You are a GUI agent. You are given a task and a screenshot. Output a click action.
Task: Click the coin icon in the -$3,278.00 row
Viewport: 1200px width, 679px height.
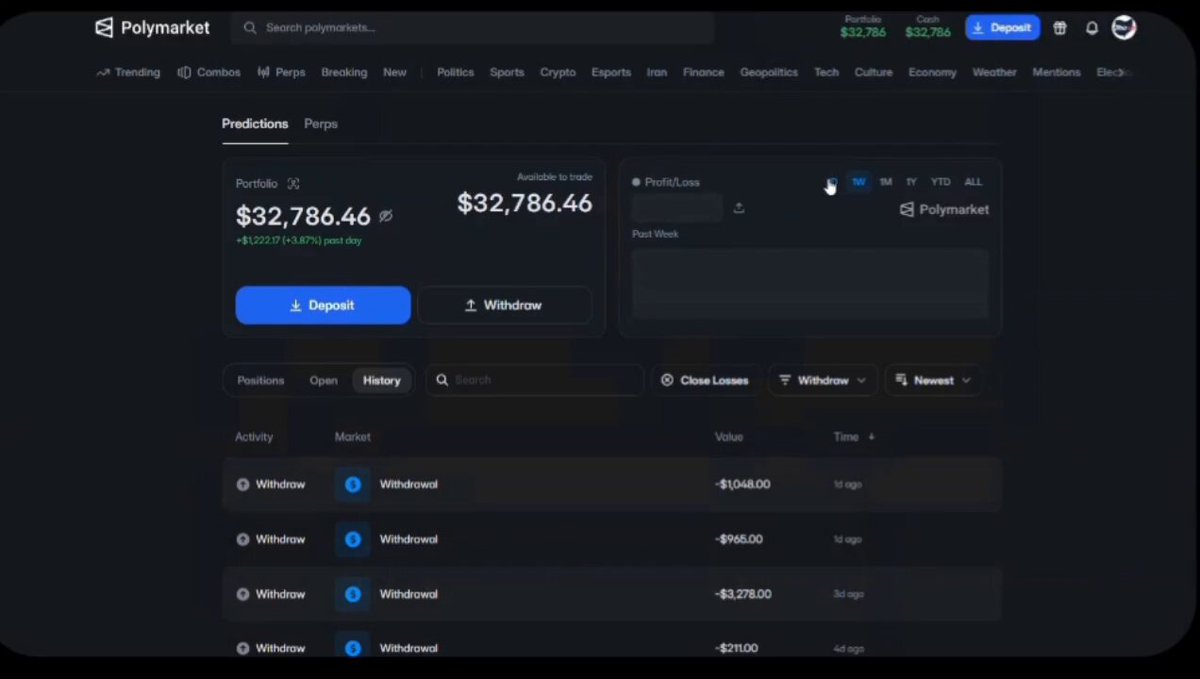(353, 594)
